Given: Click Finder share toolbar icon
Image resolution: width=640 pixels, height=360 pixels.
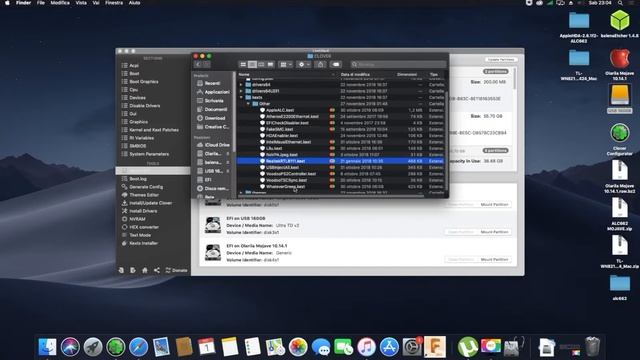Looking at the screenshot, I should coord(320,64).
